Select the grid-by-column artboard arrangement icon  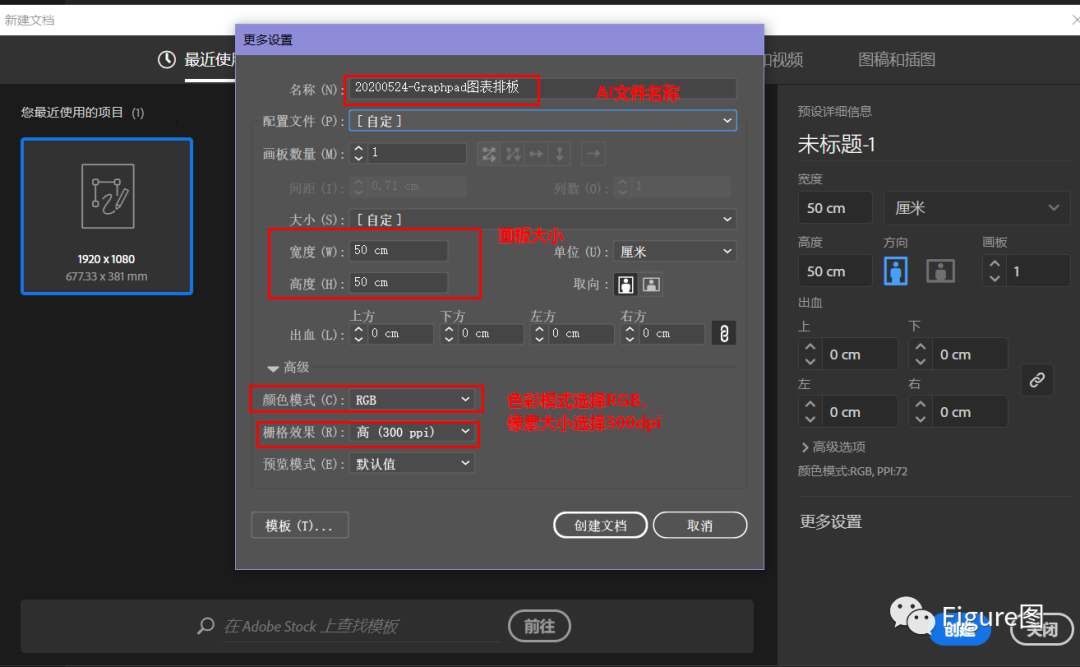(x=513, y=154)
